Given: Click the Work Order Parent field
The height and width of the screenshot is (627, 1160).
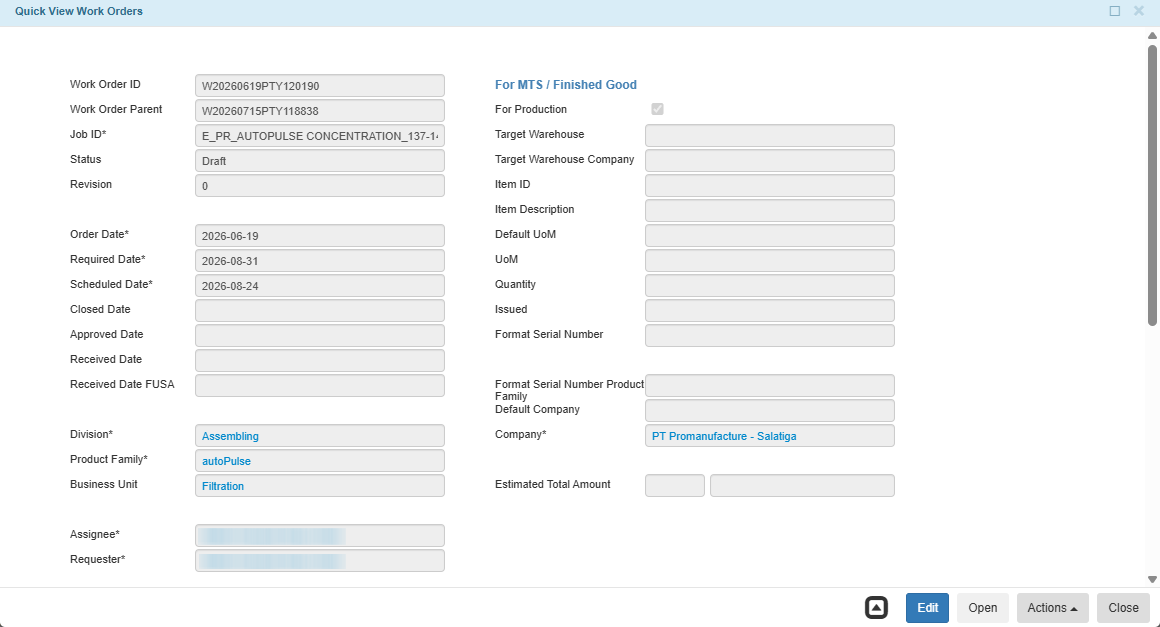Looking at the screenshot, I should click(320, 111).
